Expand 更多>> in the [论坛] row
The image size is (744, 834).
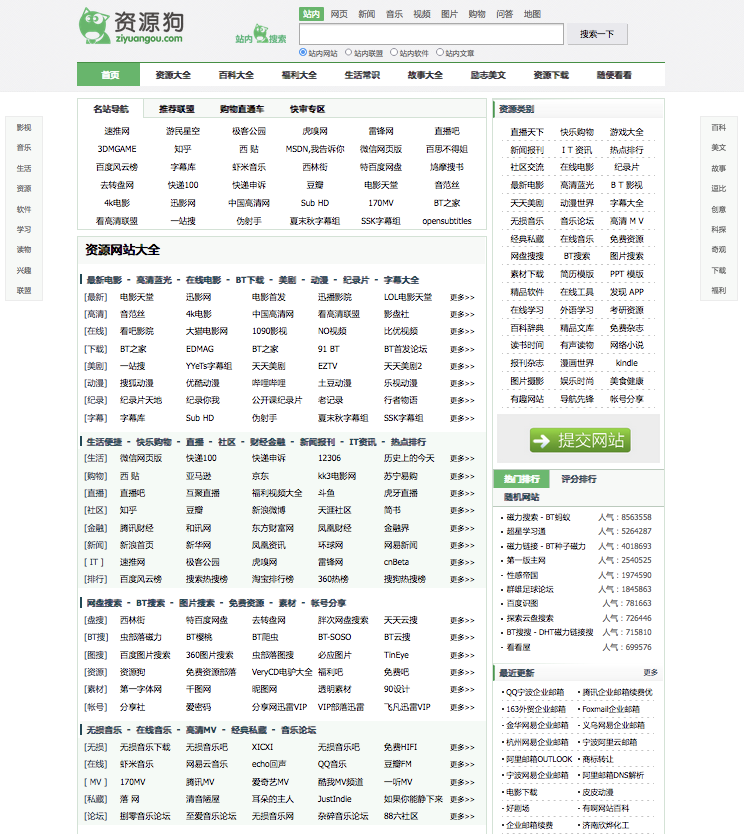click(462, 816)
